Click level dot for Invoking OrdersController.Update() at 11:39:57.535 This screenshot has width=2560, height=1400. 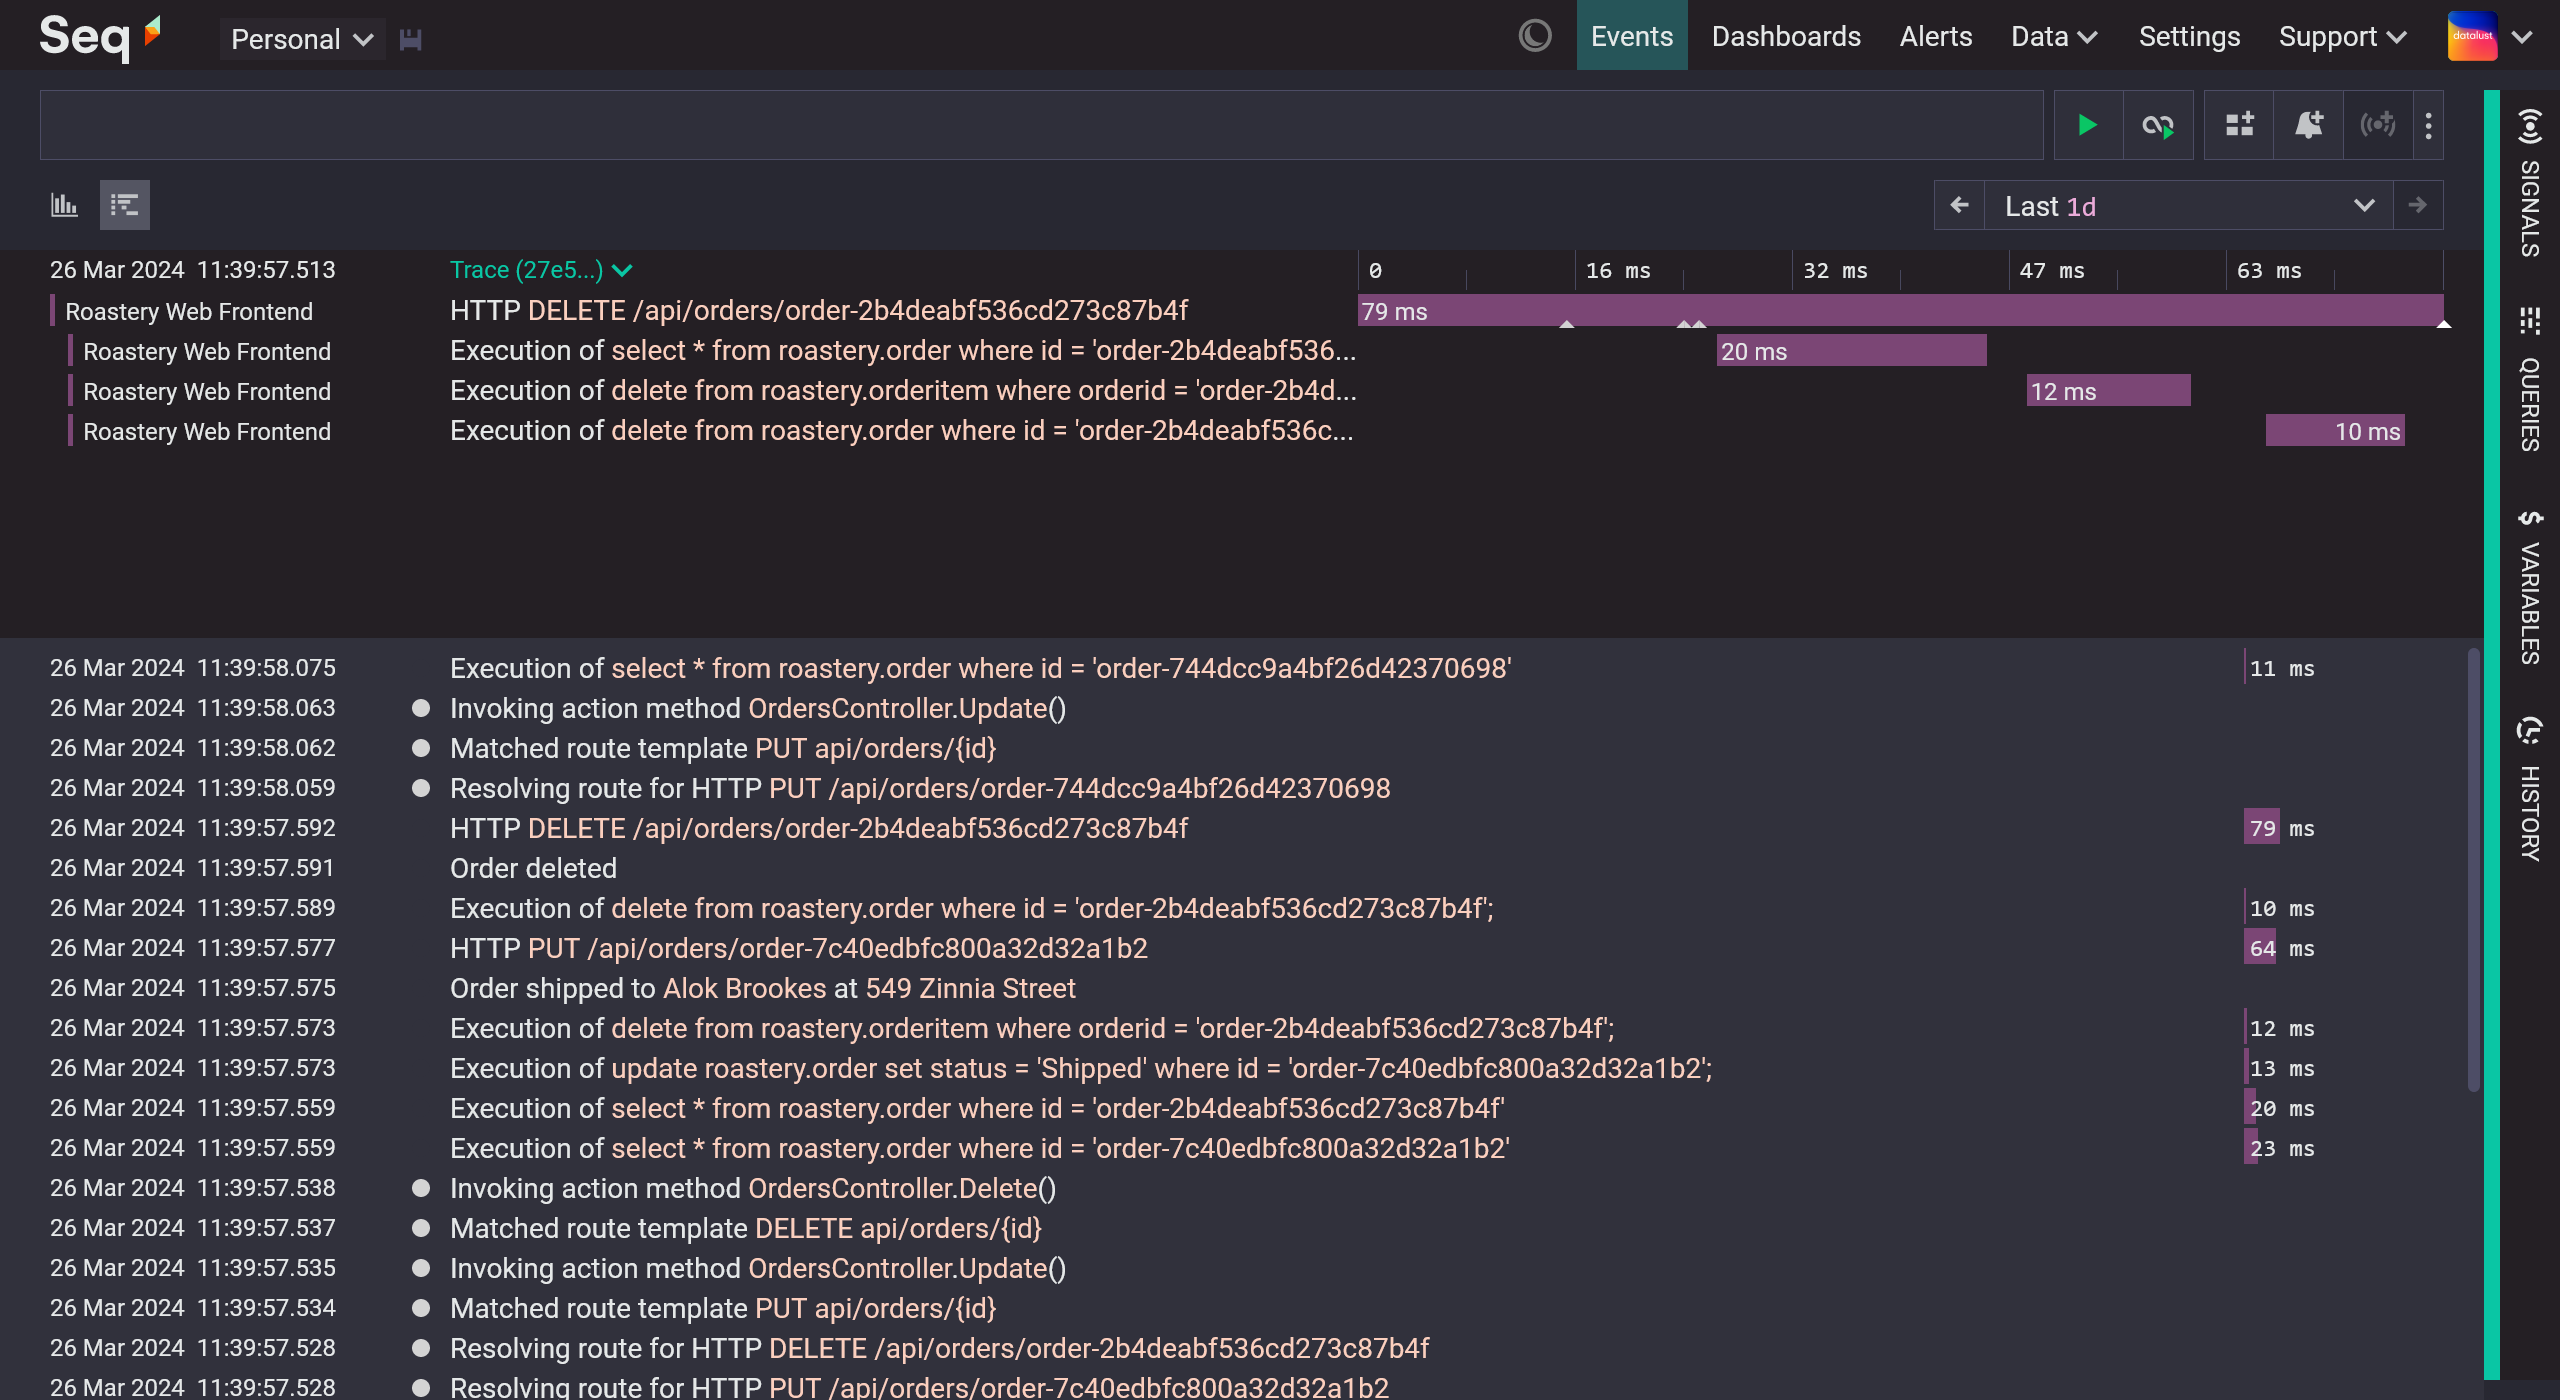[421, 1268]
